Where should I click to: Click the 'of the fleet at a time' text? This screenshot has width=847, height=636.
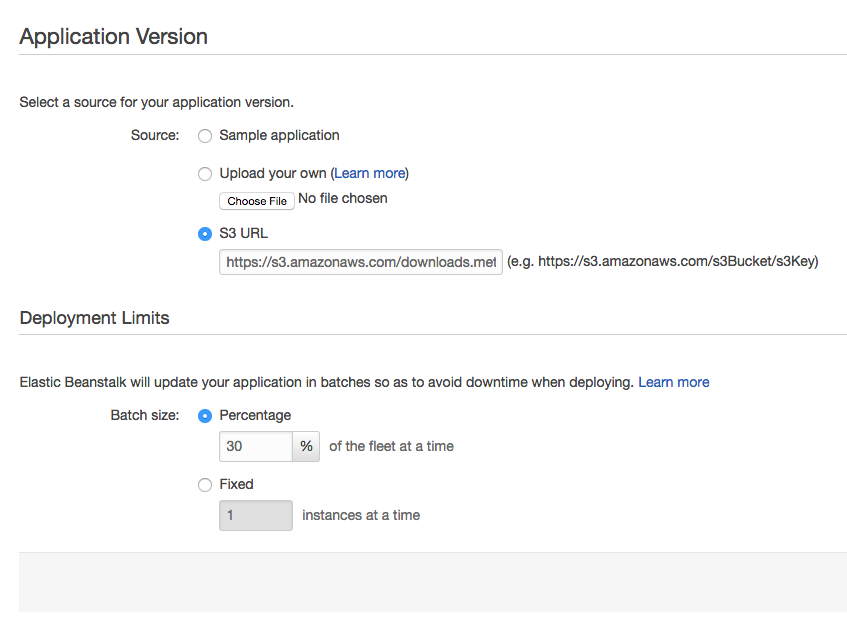pos(391,446)
